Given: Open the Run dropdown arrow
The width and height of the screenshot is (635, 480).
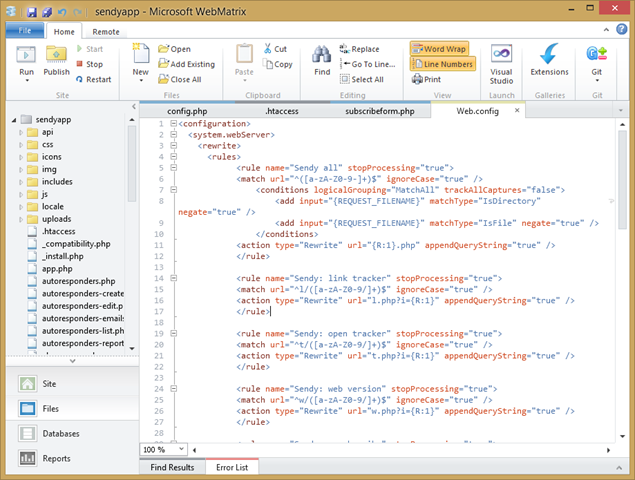Looking at the screenshot, I should click(x=27, y=81).
